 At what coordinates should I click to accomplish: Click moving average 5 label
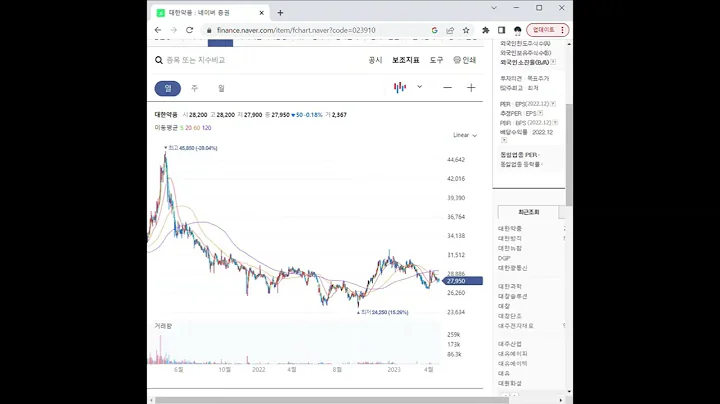pyautogui.click(x=181, y=128)
